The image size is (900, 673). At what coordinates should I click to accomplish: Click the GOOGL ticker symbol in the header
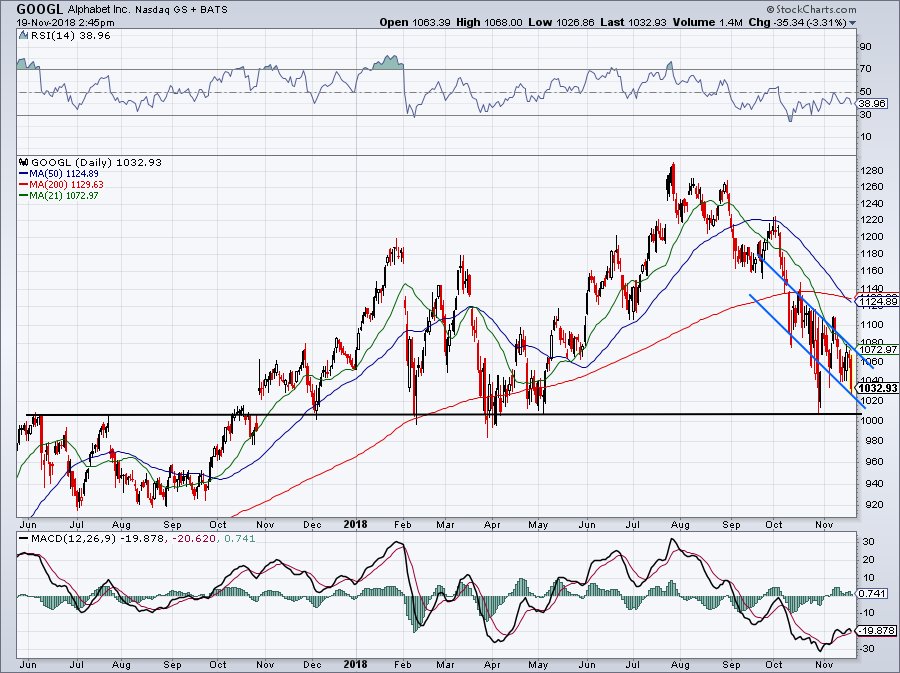click(41, 9)
